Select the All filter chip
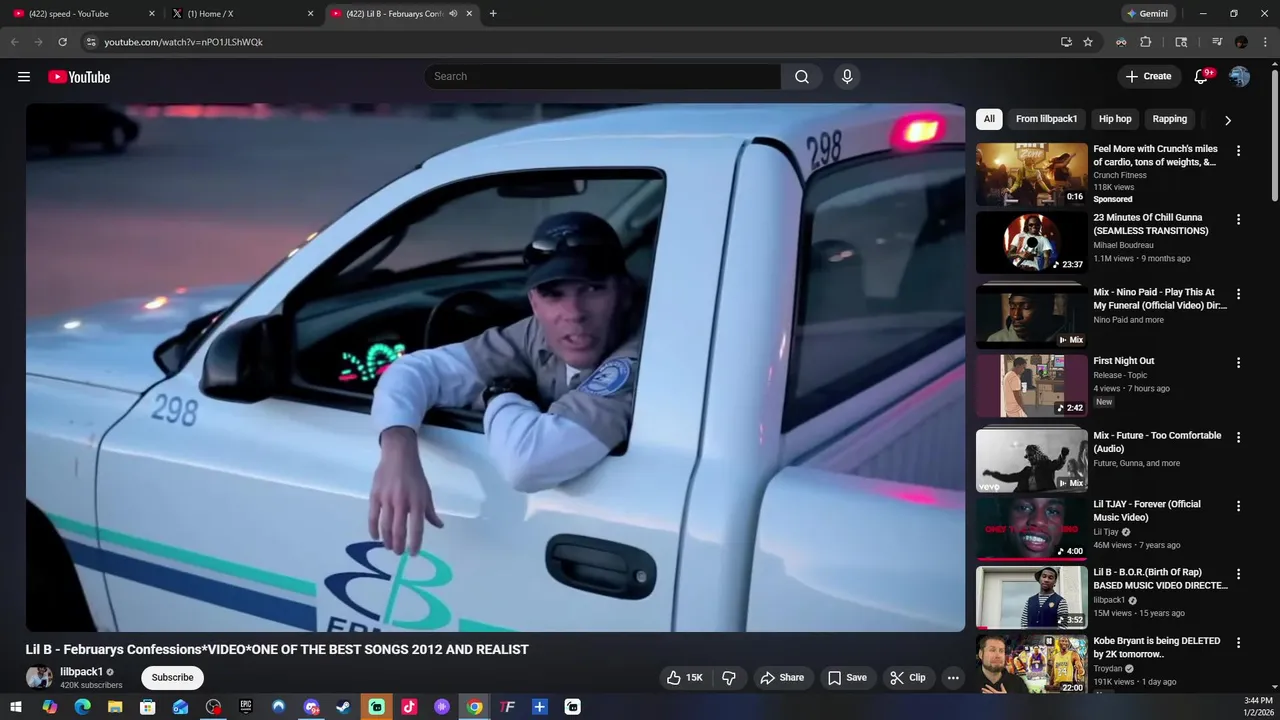Screen dimensions: 1280x720 (x=989, y=119)
